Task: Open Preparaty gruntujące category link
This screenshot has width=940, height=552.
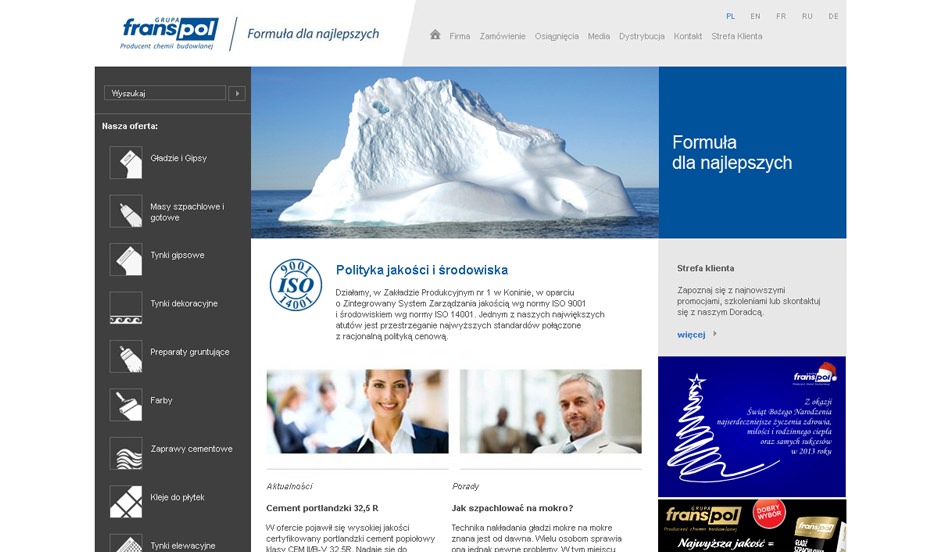Action: [189, 352]
